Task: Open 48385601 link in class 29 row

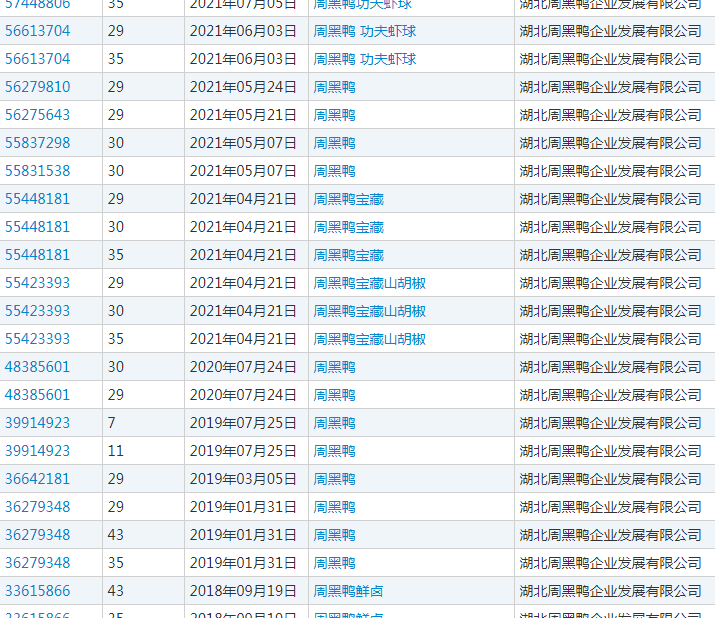Action: [38, 395]
